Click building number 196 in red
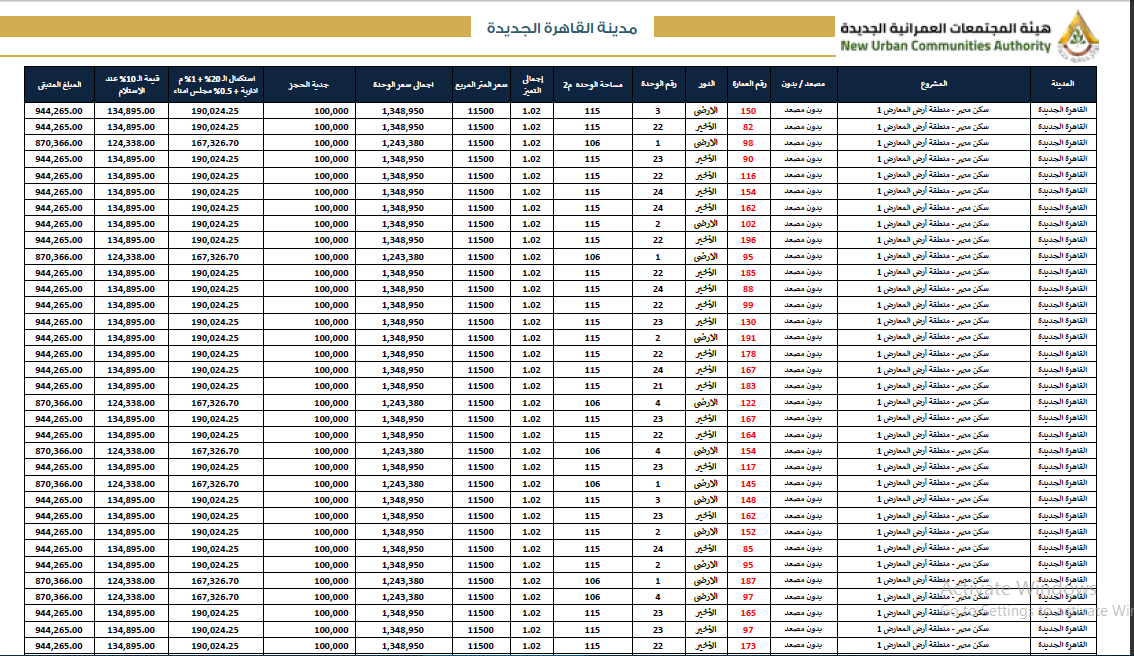 (x=748, y=240)
